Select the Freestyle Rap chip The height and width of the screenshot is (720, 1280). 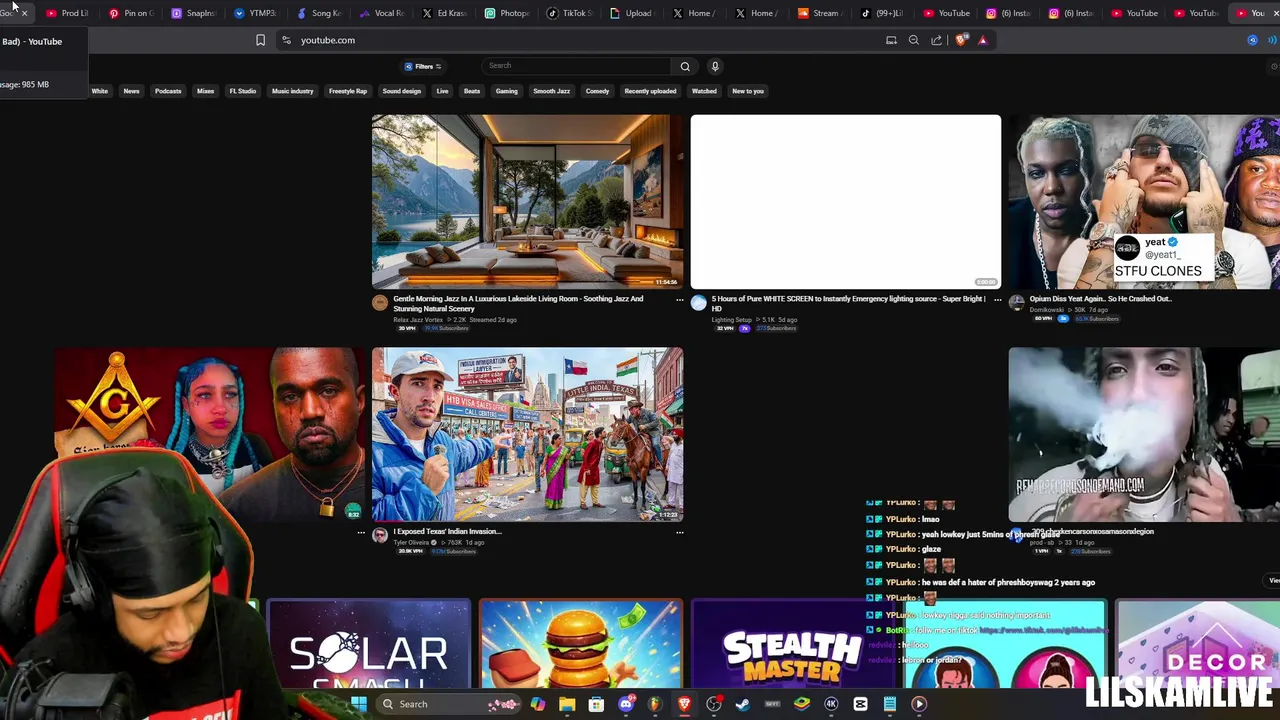[348, 91]
